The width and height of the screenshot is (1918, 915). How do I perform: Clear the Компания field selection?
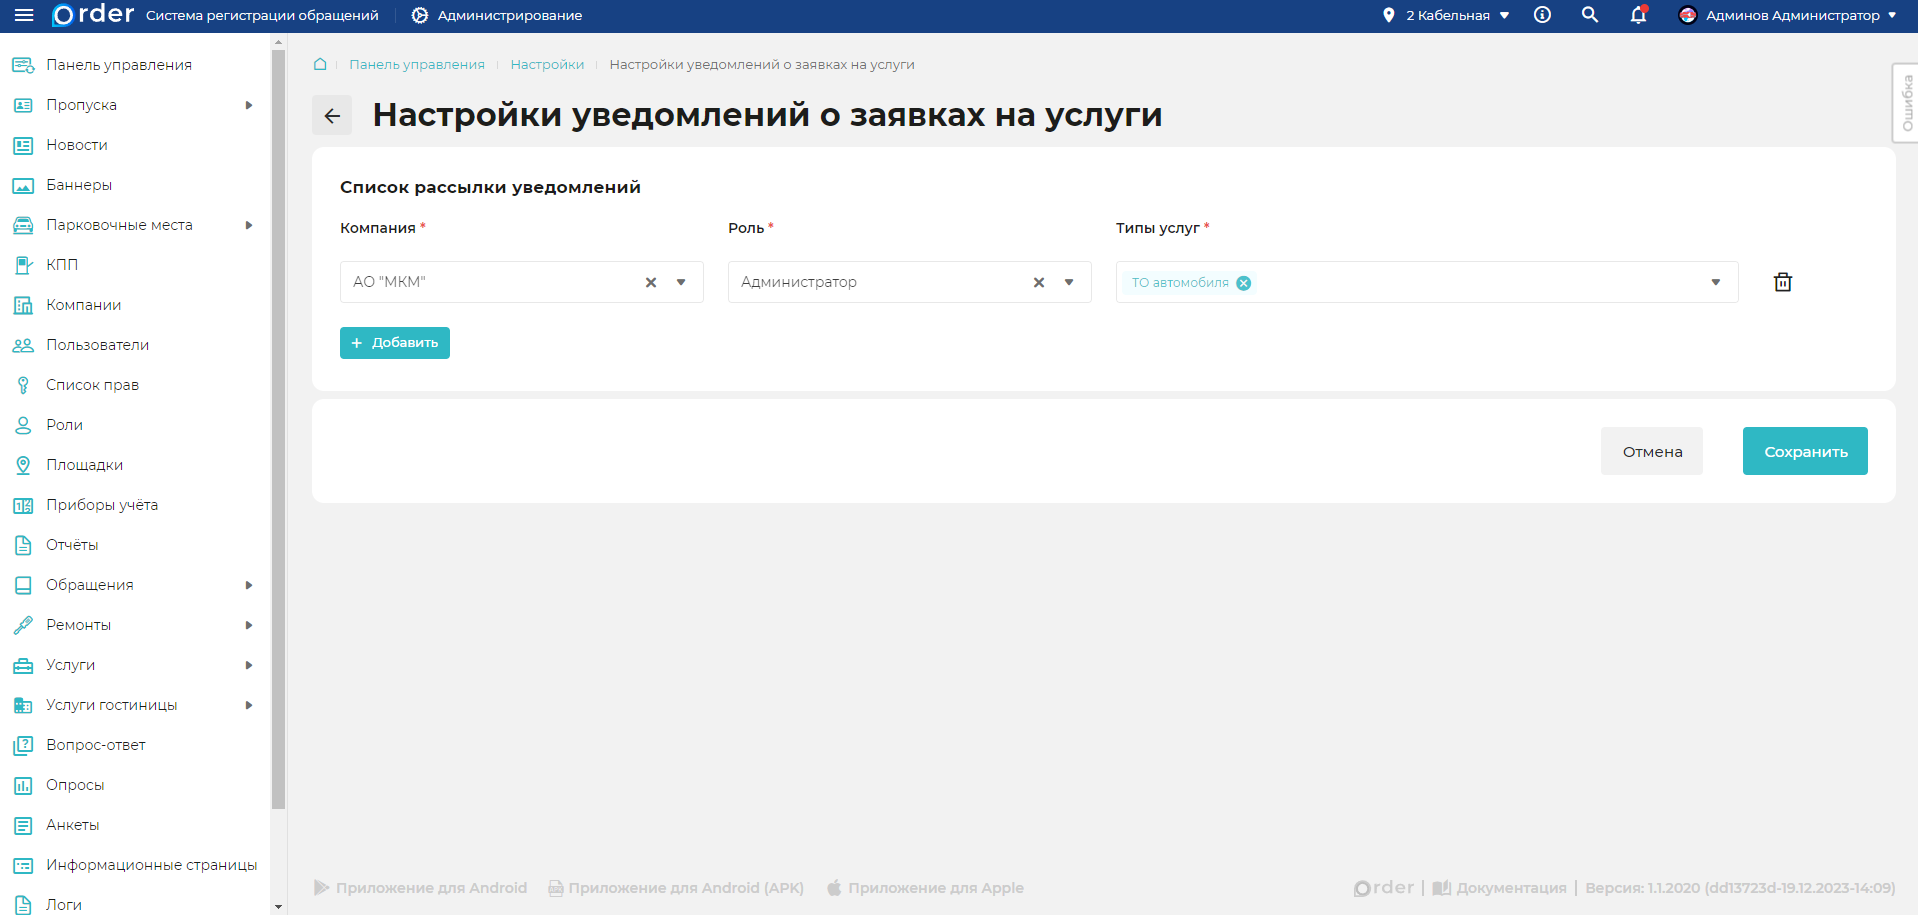tap(650, 282)
